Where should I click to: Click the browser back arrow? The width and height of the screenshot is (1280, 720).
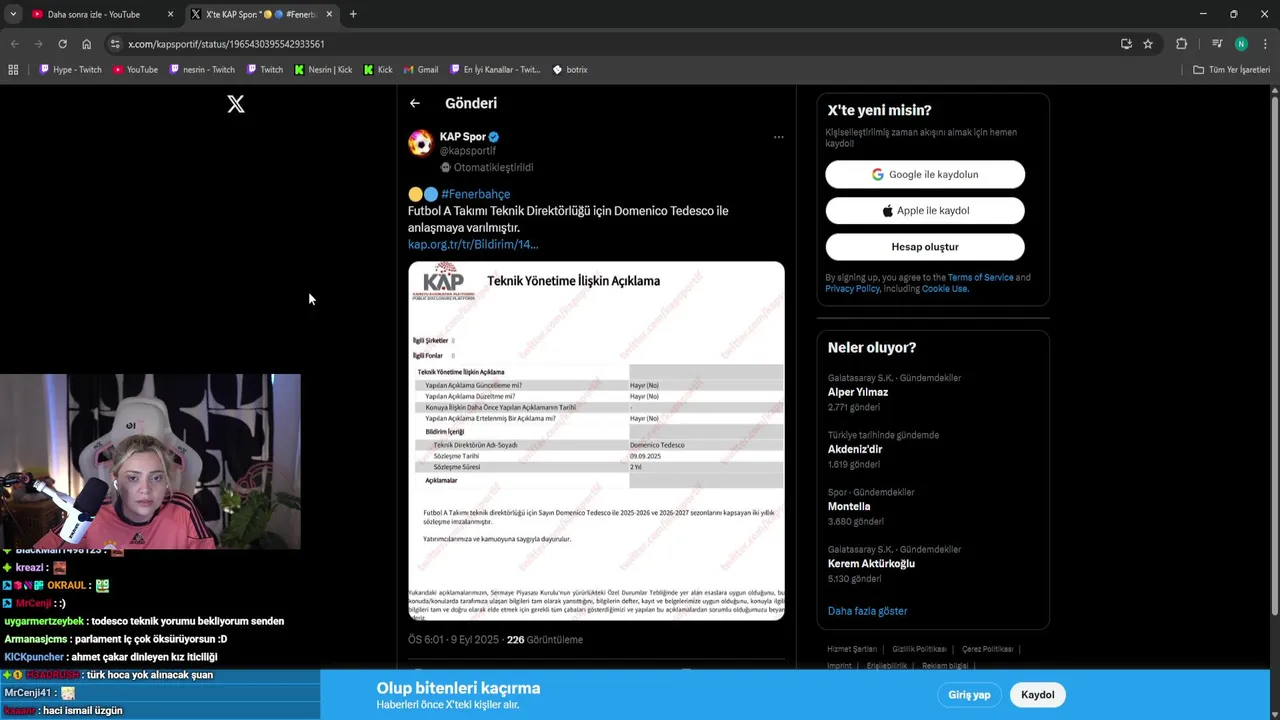point(15,44)
